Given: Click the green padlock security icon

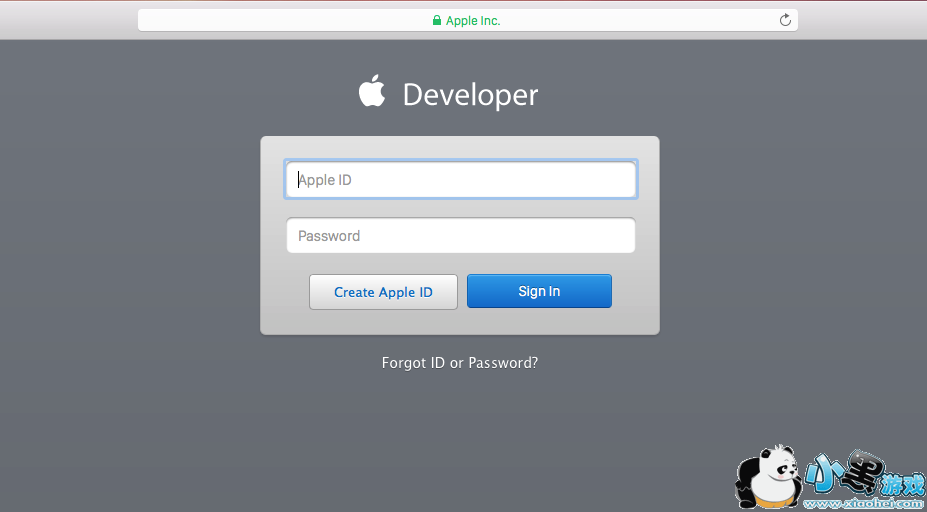Looking at the screenshot, I should coord(437,21).
